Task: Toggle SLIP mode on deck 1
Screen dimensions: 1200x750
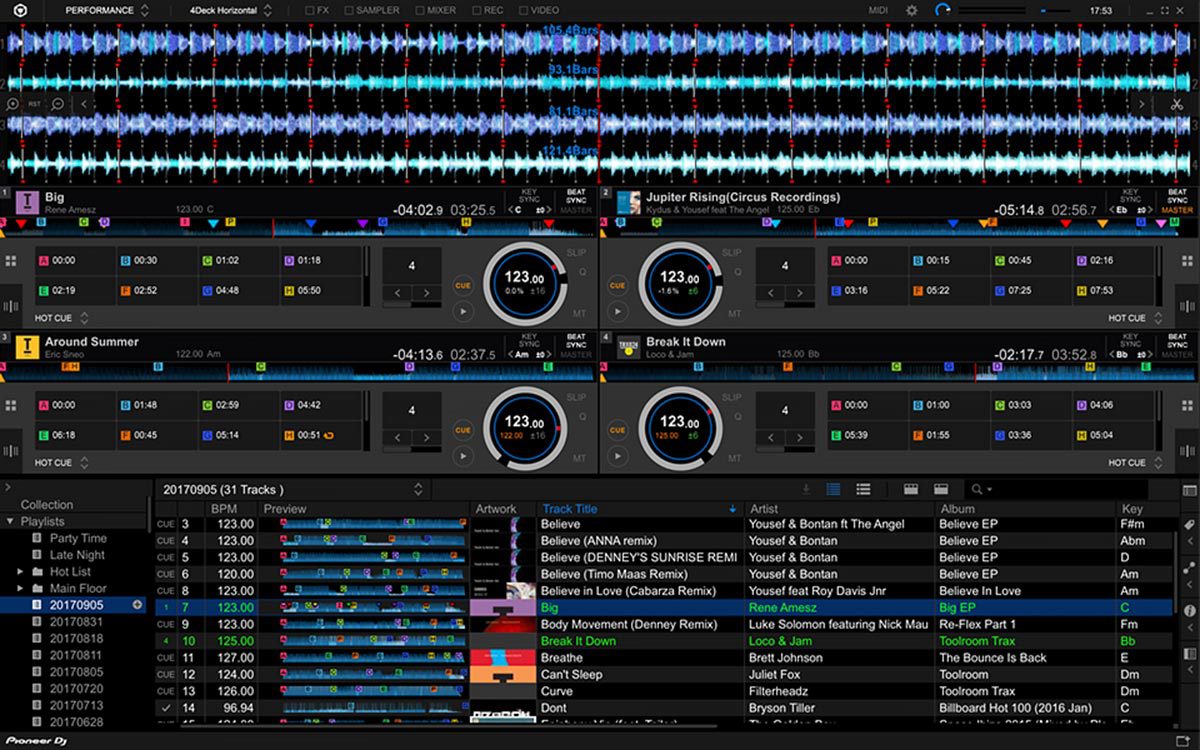Action: click(x=577, y=253)
